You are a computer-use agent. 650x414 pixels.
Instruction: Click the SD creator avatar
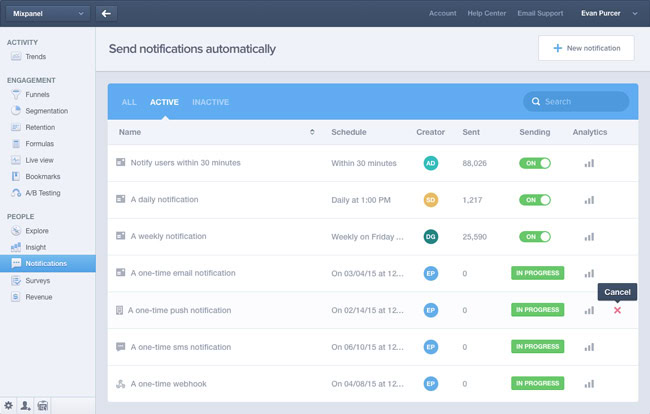click(x=431, y=200)
